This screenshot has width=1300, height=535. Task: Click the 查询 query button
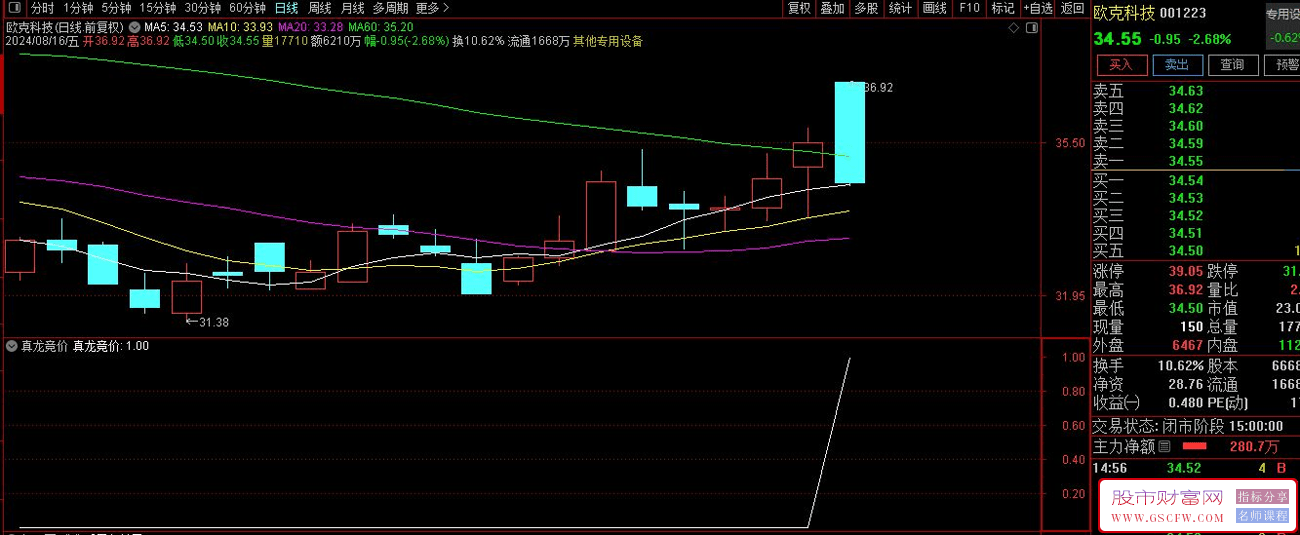tap(1232, 65)
